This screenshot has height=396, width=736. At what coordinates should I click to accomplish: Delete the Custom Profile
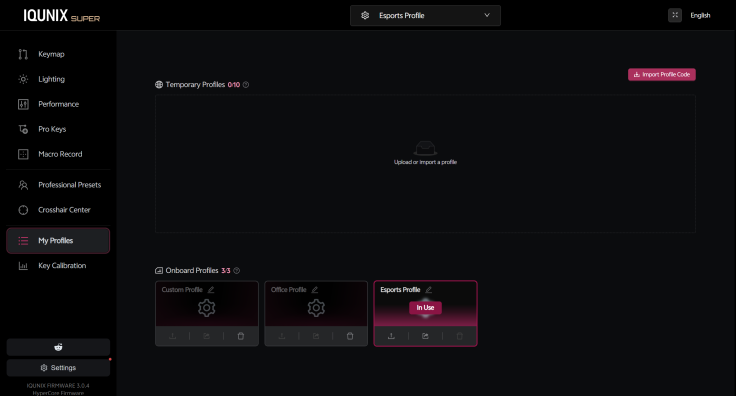(x=241, y=336)
